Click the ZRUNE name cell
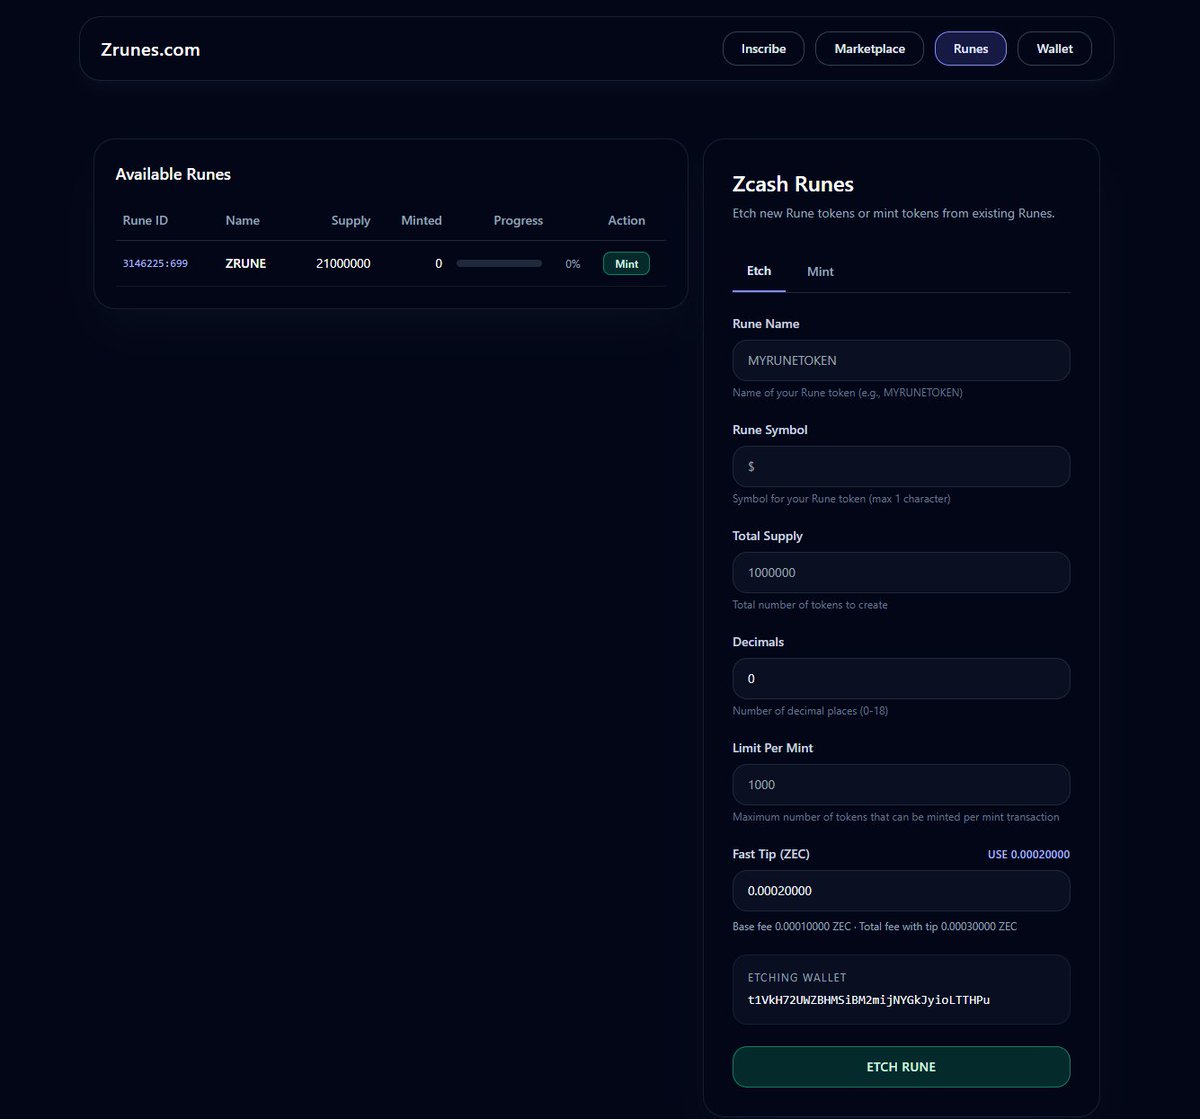Image resolution: width=1200 pixels, height=1119 pixels. point(246,264)
